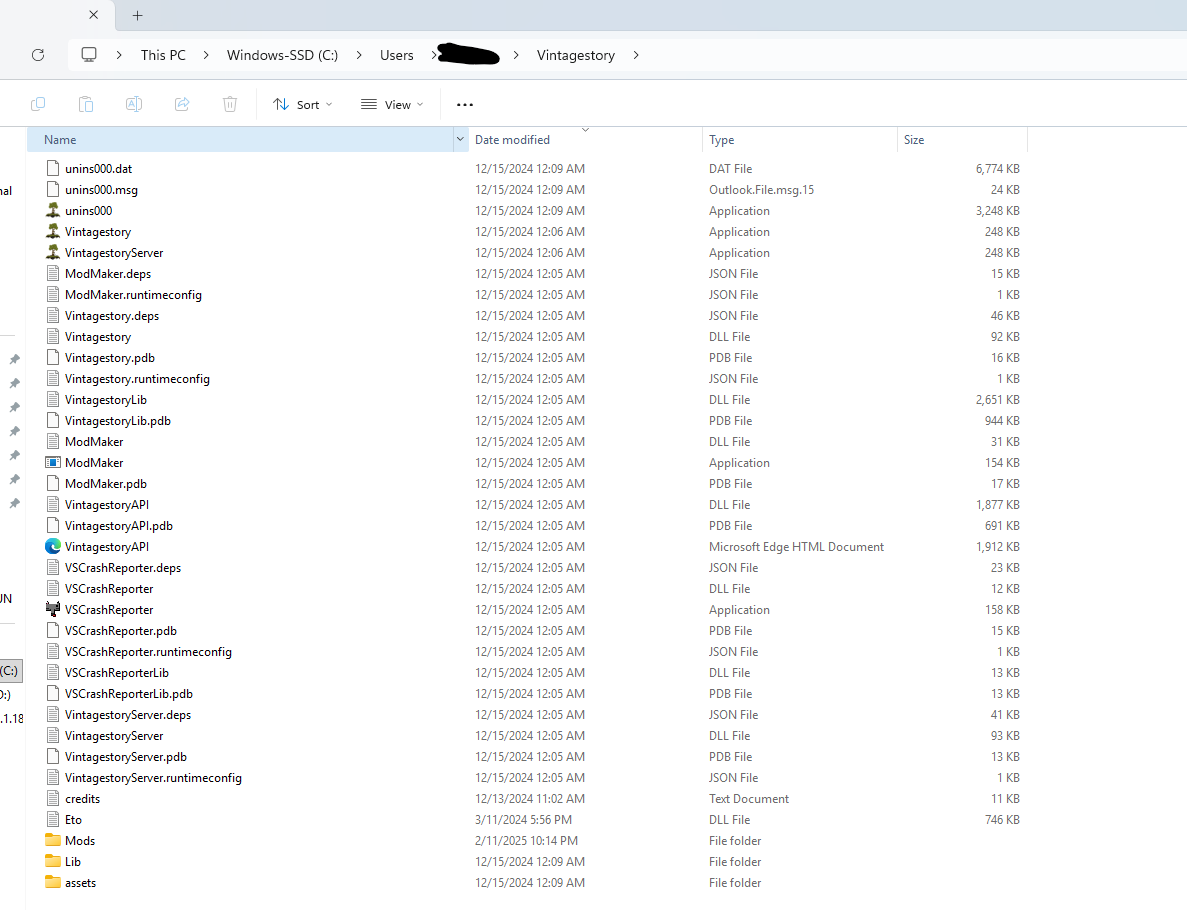Sort files by Size column header

(x=914, y=140)
